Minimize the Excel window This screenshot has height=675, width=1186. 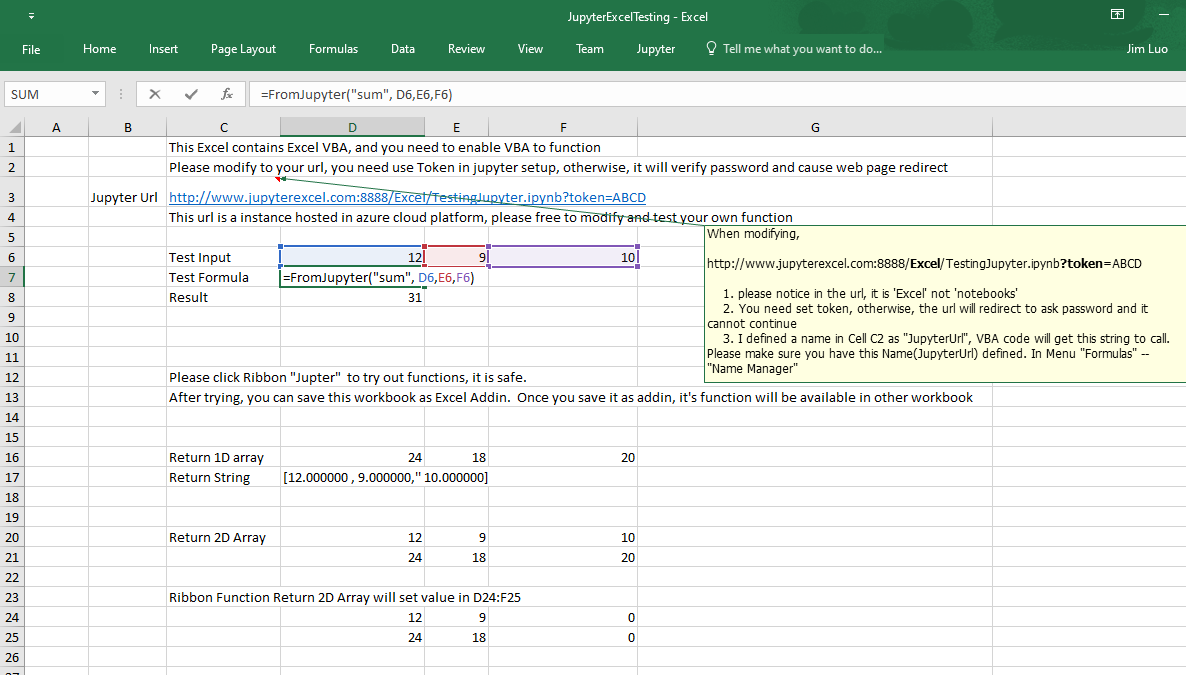coord(1165,15)
